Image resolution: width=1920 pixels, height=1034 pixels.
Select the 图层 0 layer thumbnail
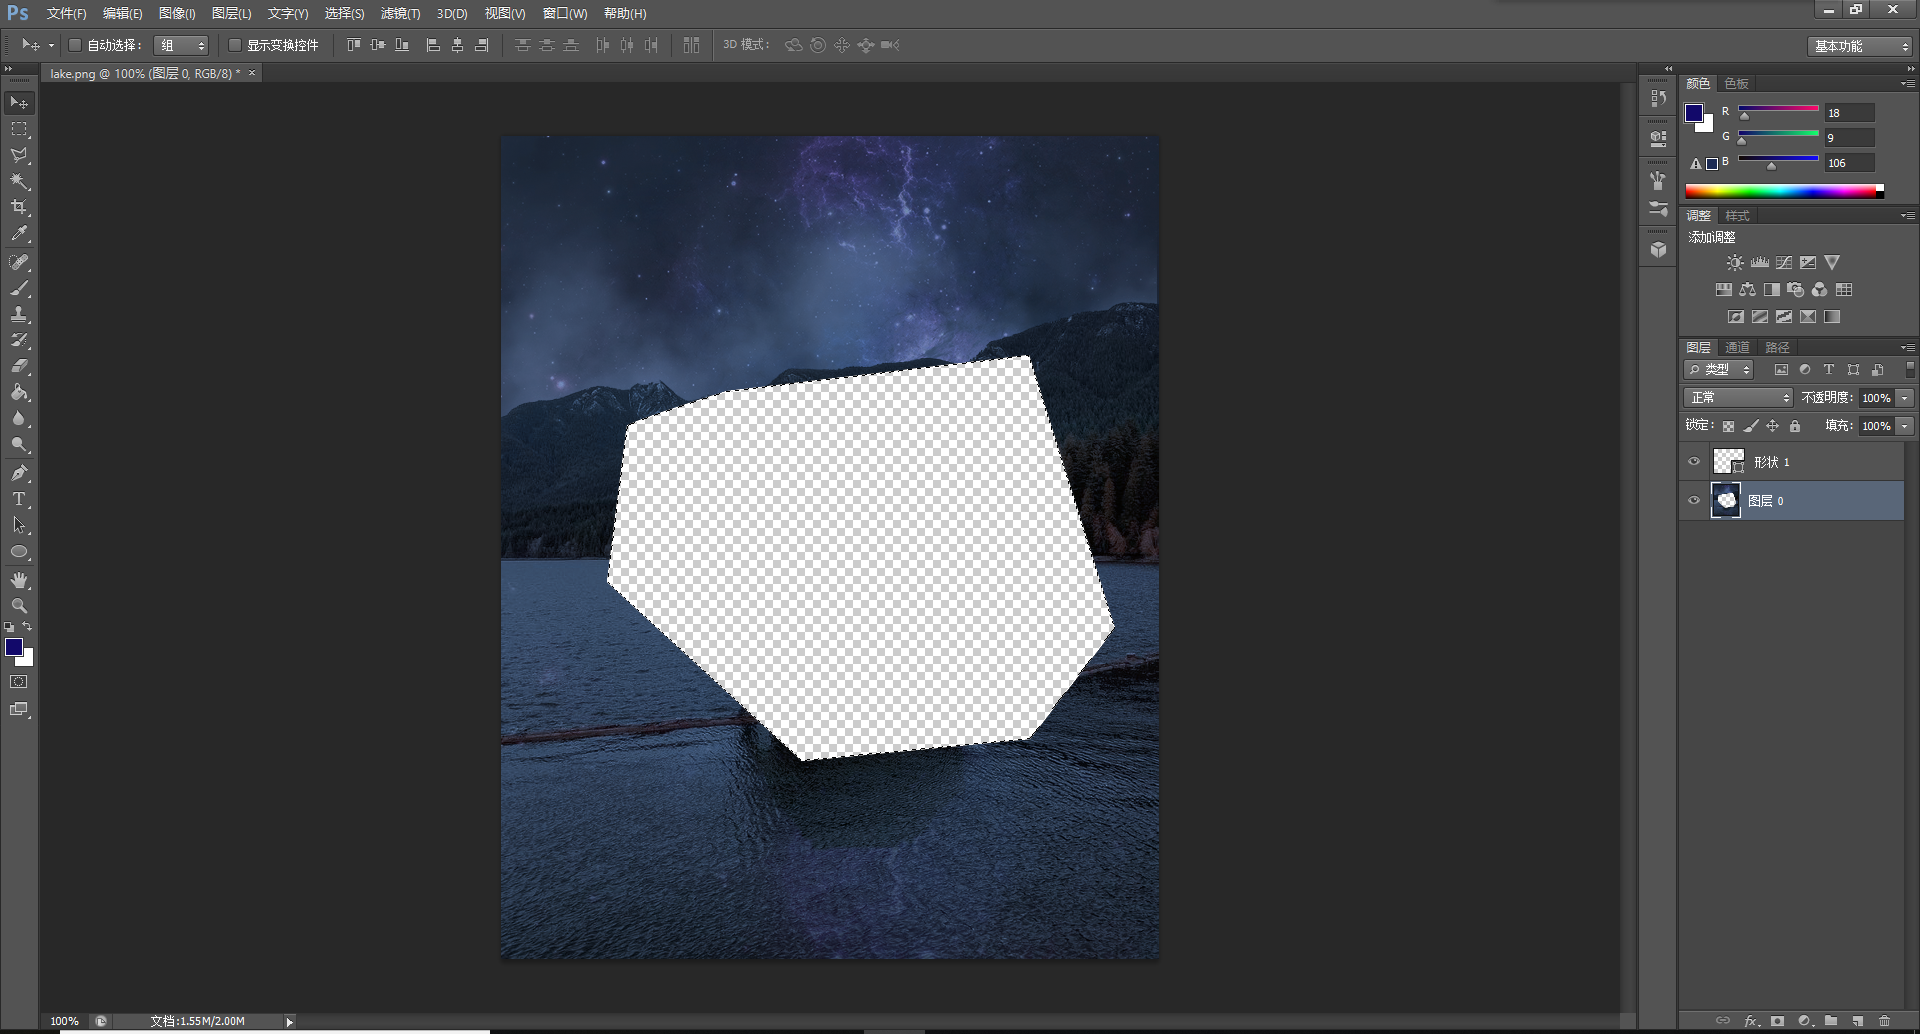pyautogui.click(x=1726, y=500)
